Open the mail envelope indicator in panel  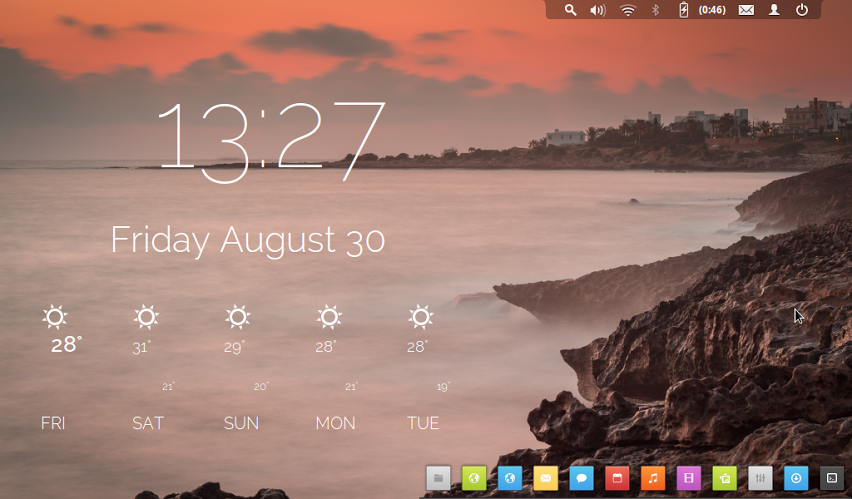(746, 10)
